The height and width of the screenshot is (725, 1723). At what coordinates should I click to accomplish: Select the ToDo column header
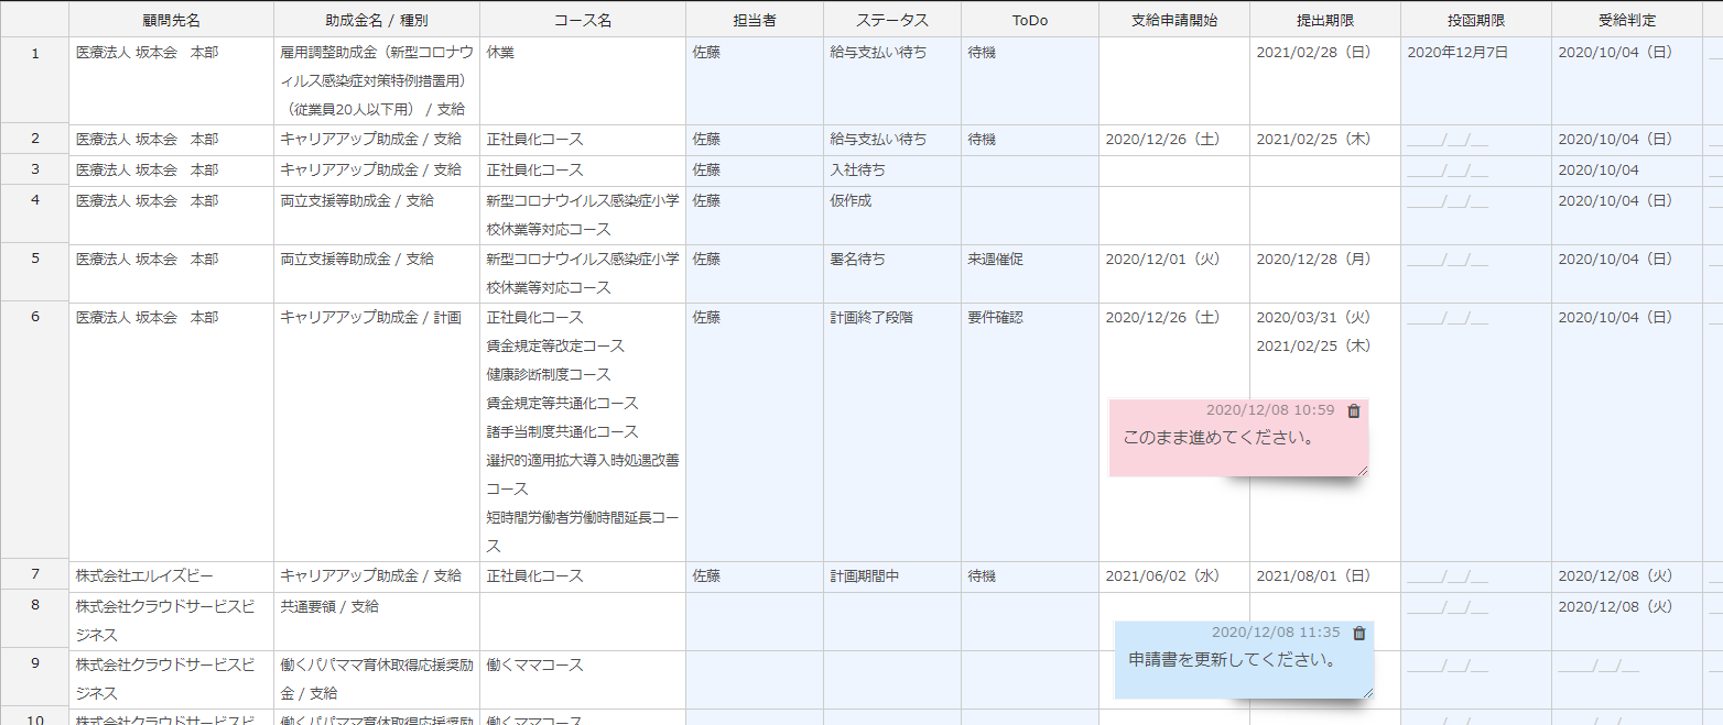pyautogui.click(x=1029, y=20)
